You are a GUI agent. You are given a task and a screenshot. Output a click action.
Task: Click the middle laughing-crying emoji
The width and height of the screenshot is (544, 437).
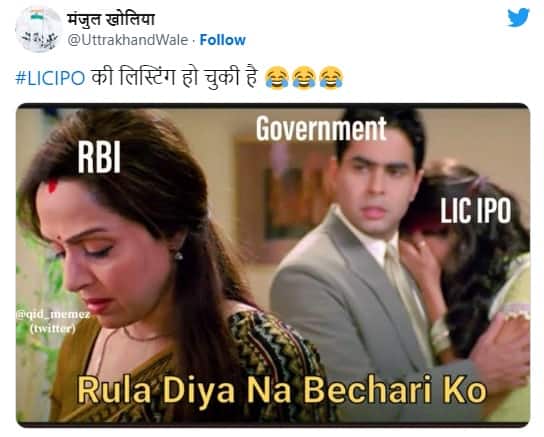pos(304,77)
